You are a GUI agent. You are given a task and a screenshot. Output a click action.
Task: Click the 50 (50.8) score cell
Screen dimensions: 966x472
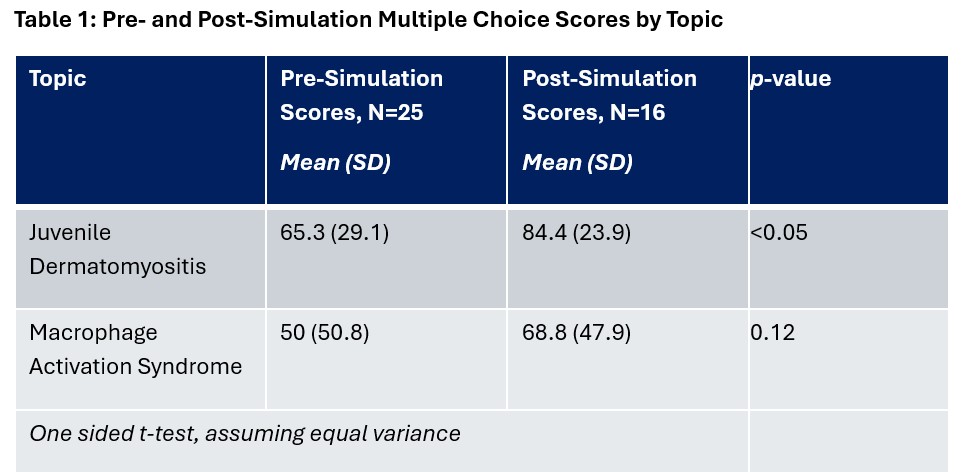pyautogui.click(x=324, y=333)
